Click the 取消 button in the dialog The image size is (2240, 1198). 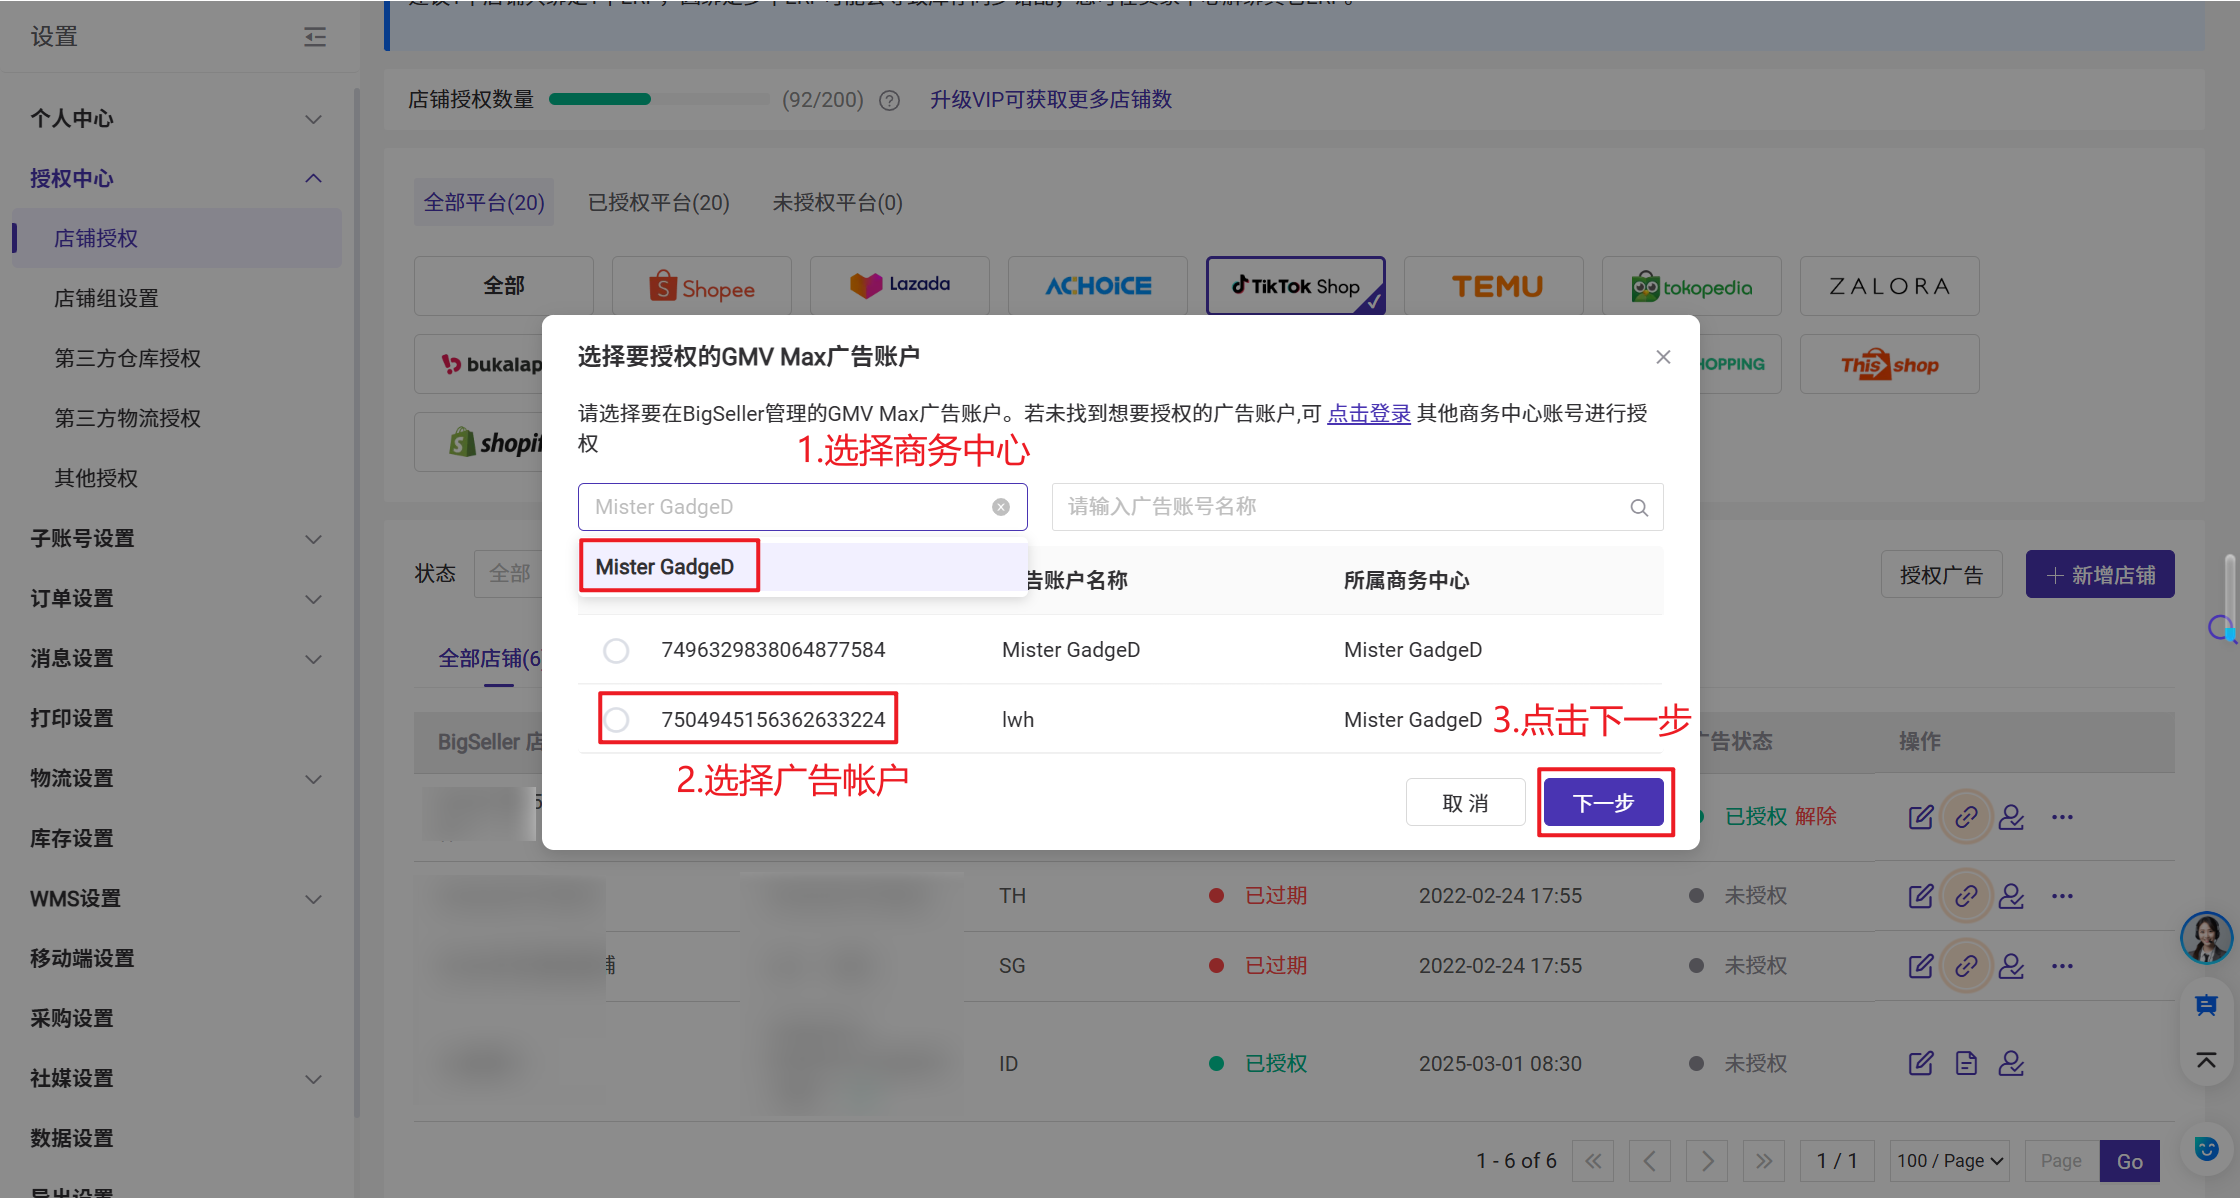pyautogui.click(x=1466, y=802)
